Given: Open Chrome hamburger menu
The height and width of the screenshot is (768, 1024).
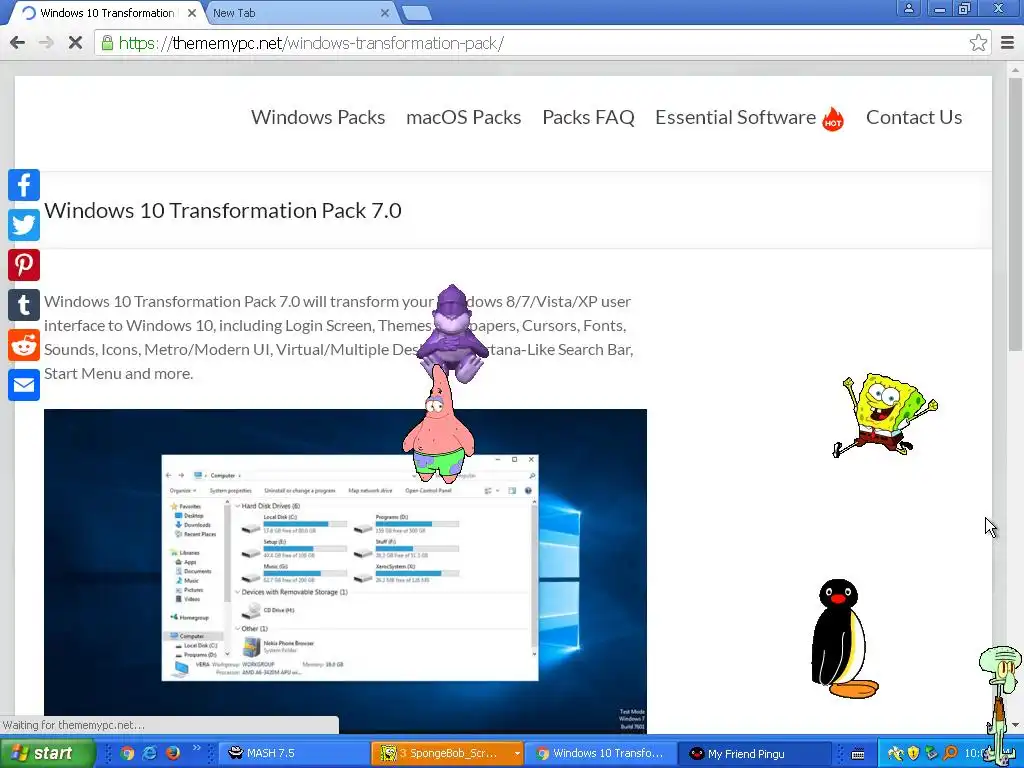Looking at the screenshot, I should (x=1008, y=43).
